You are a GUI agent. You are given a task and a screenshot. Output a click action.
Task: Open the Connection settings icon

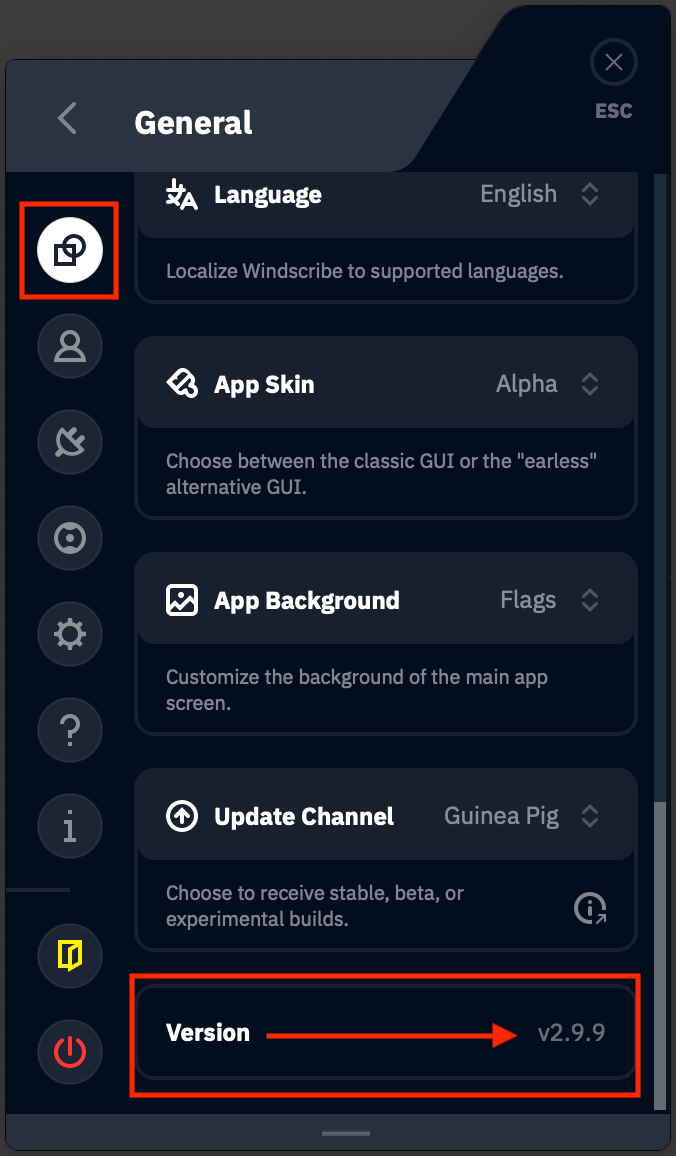pos(69,442)
